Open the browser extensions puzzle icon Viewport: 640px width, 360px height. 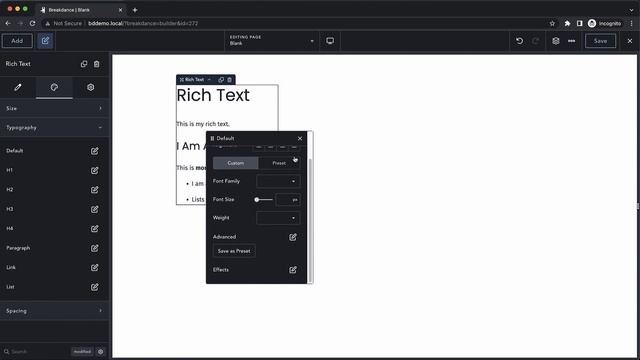567,24
